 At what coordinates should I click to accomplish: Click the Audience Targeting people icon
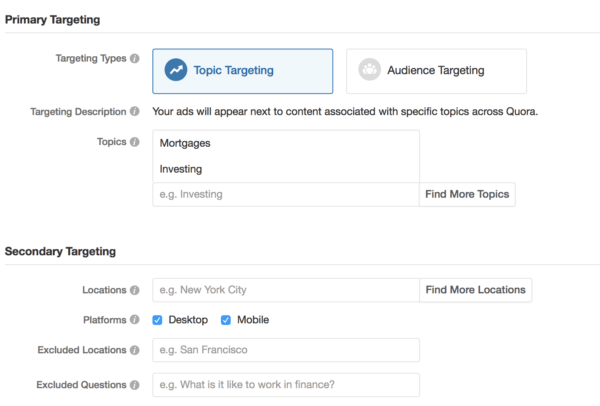tap(369, 70)
